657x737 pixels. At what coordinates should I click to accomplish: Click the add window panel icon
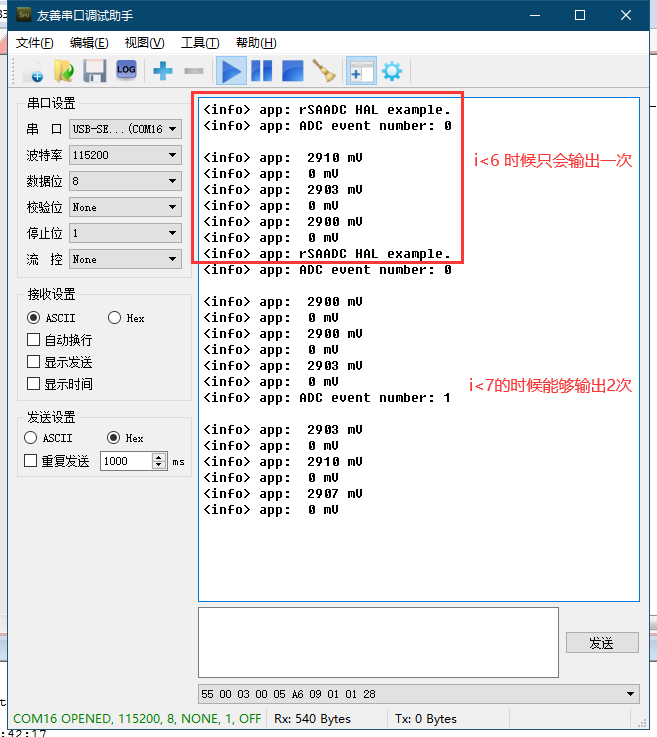click(361, 71)
